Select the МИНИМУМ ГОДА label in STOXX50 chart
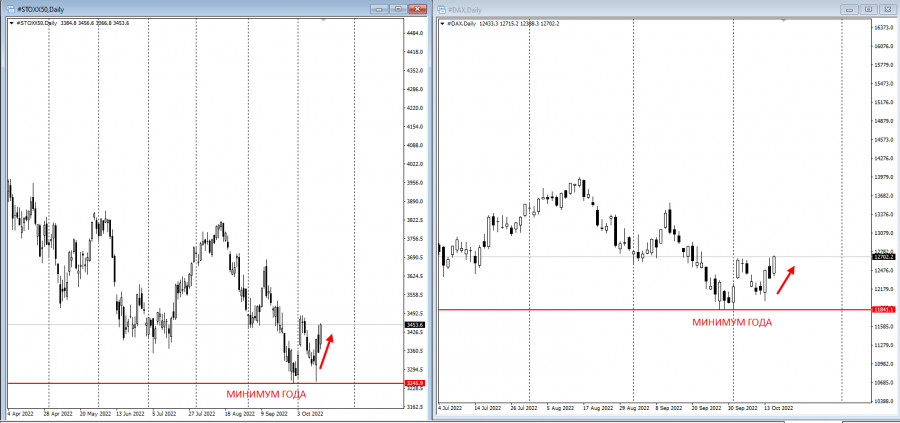Image resolution: width=900 pixels, height=423 pixels. pos(266,394)
